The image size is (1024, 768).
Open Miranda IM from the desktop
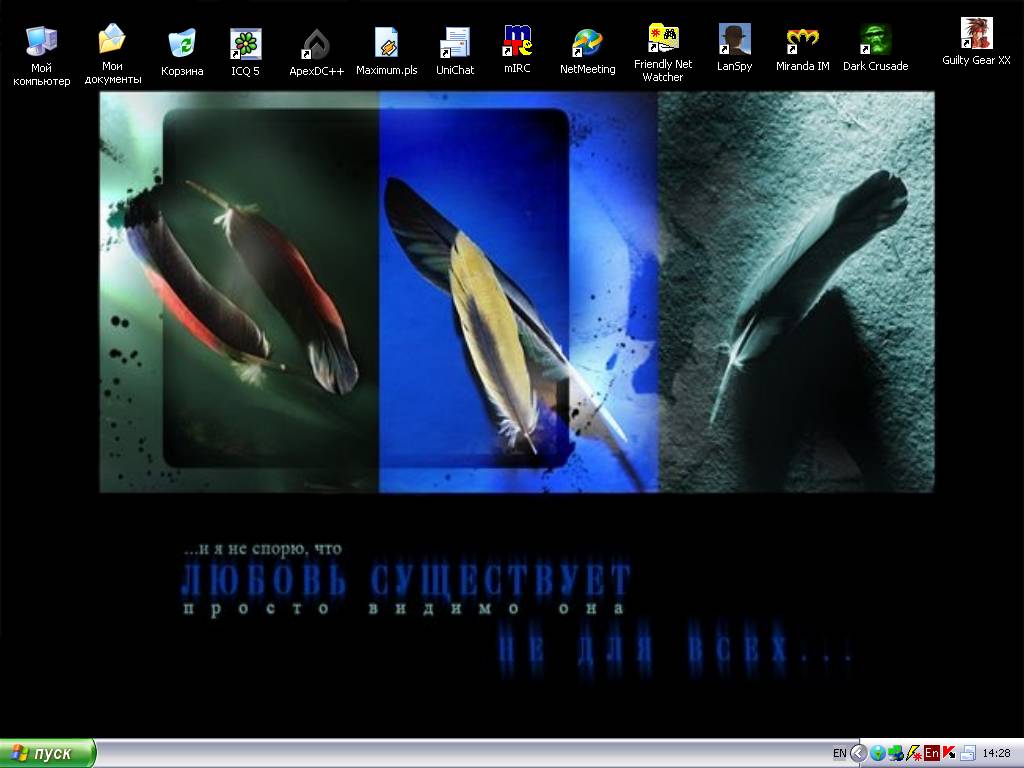point(802,40)
